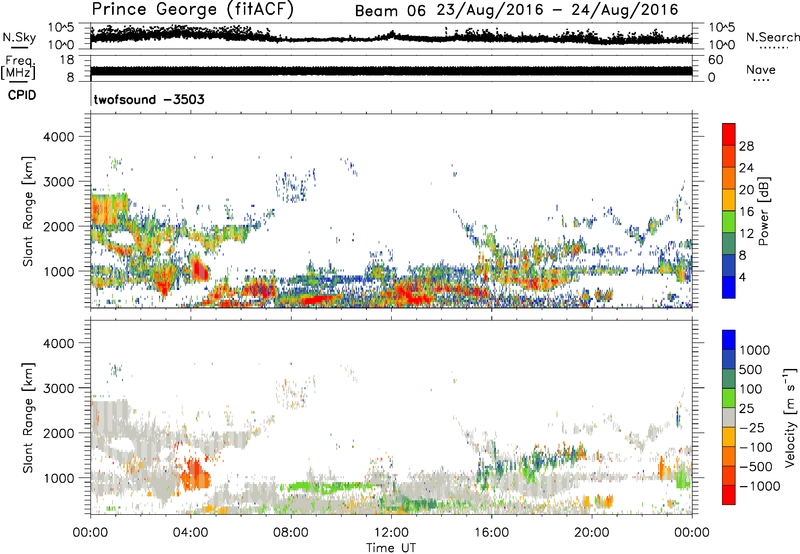Click the 'Nave' legend label
This screenshot has width=800, height=554.
coord(761,69)
